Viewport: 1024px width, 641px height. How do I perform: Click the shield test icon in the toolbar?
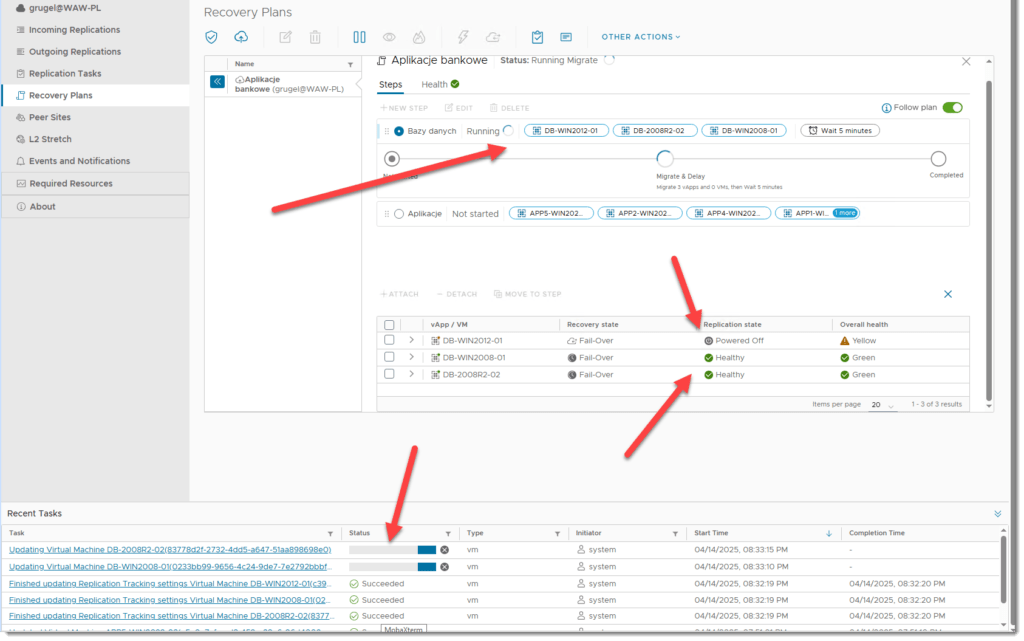click(211, 37)
